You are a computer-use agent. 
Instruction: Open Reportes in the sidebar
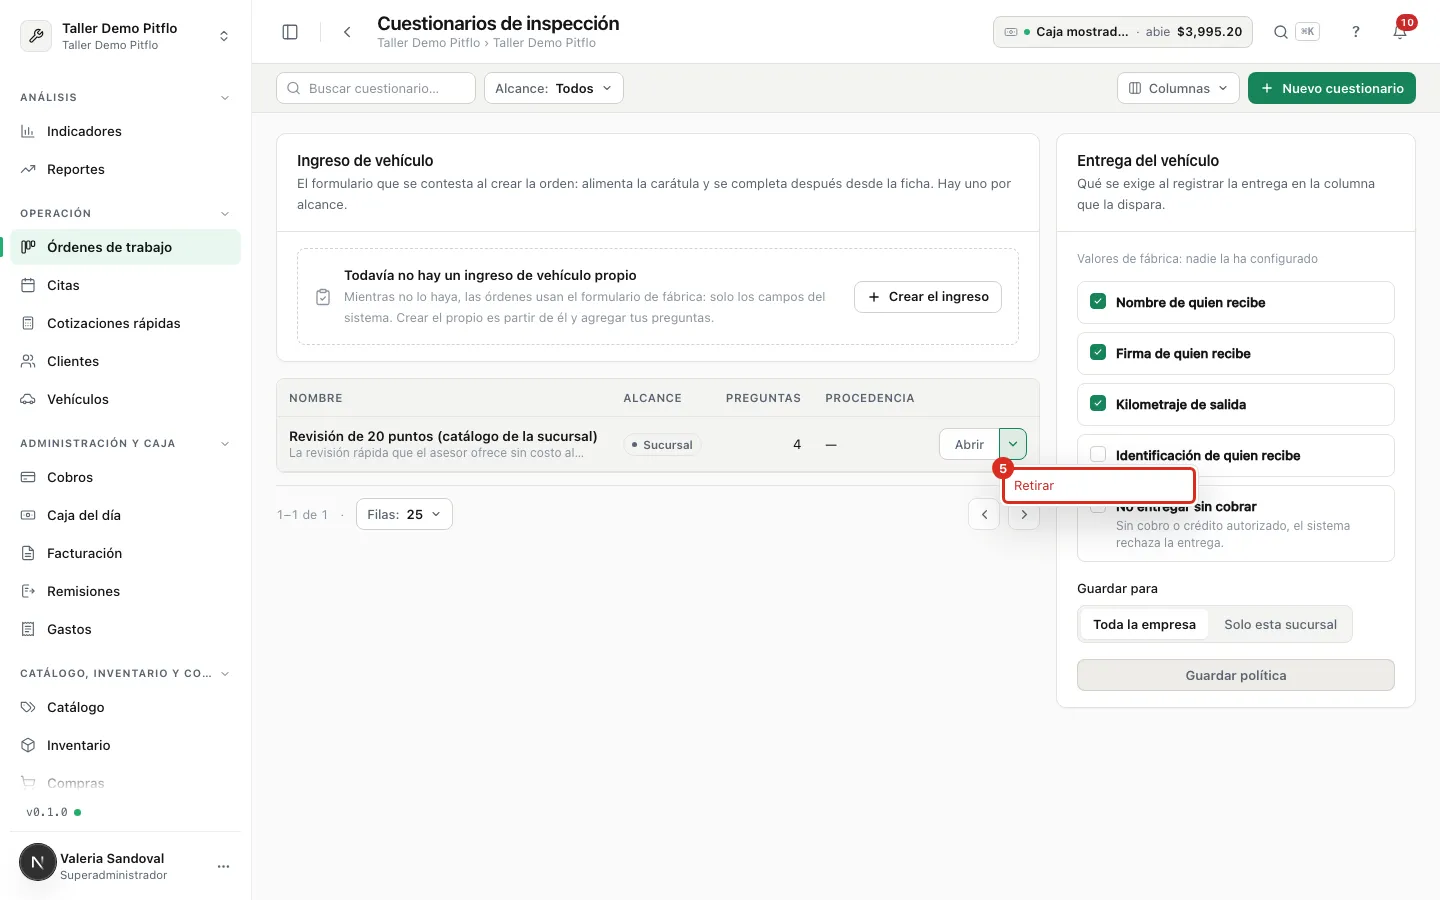(125, 169)
